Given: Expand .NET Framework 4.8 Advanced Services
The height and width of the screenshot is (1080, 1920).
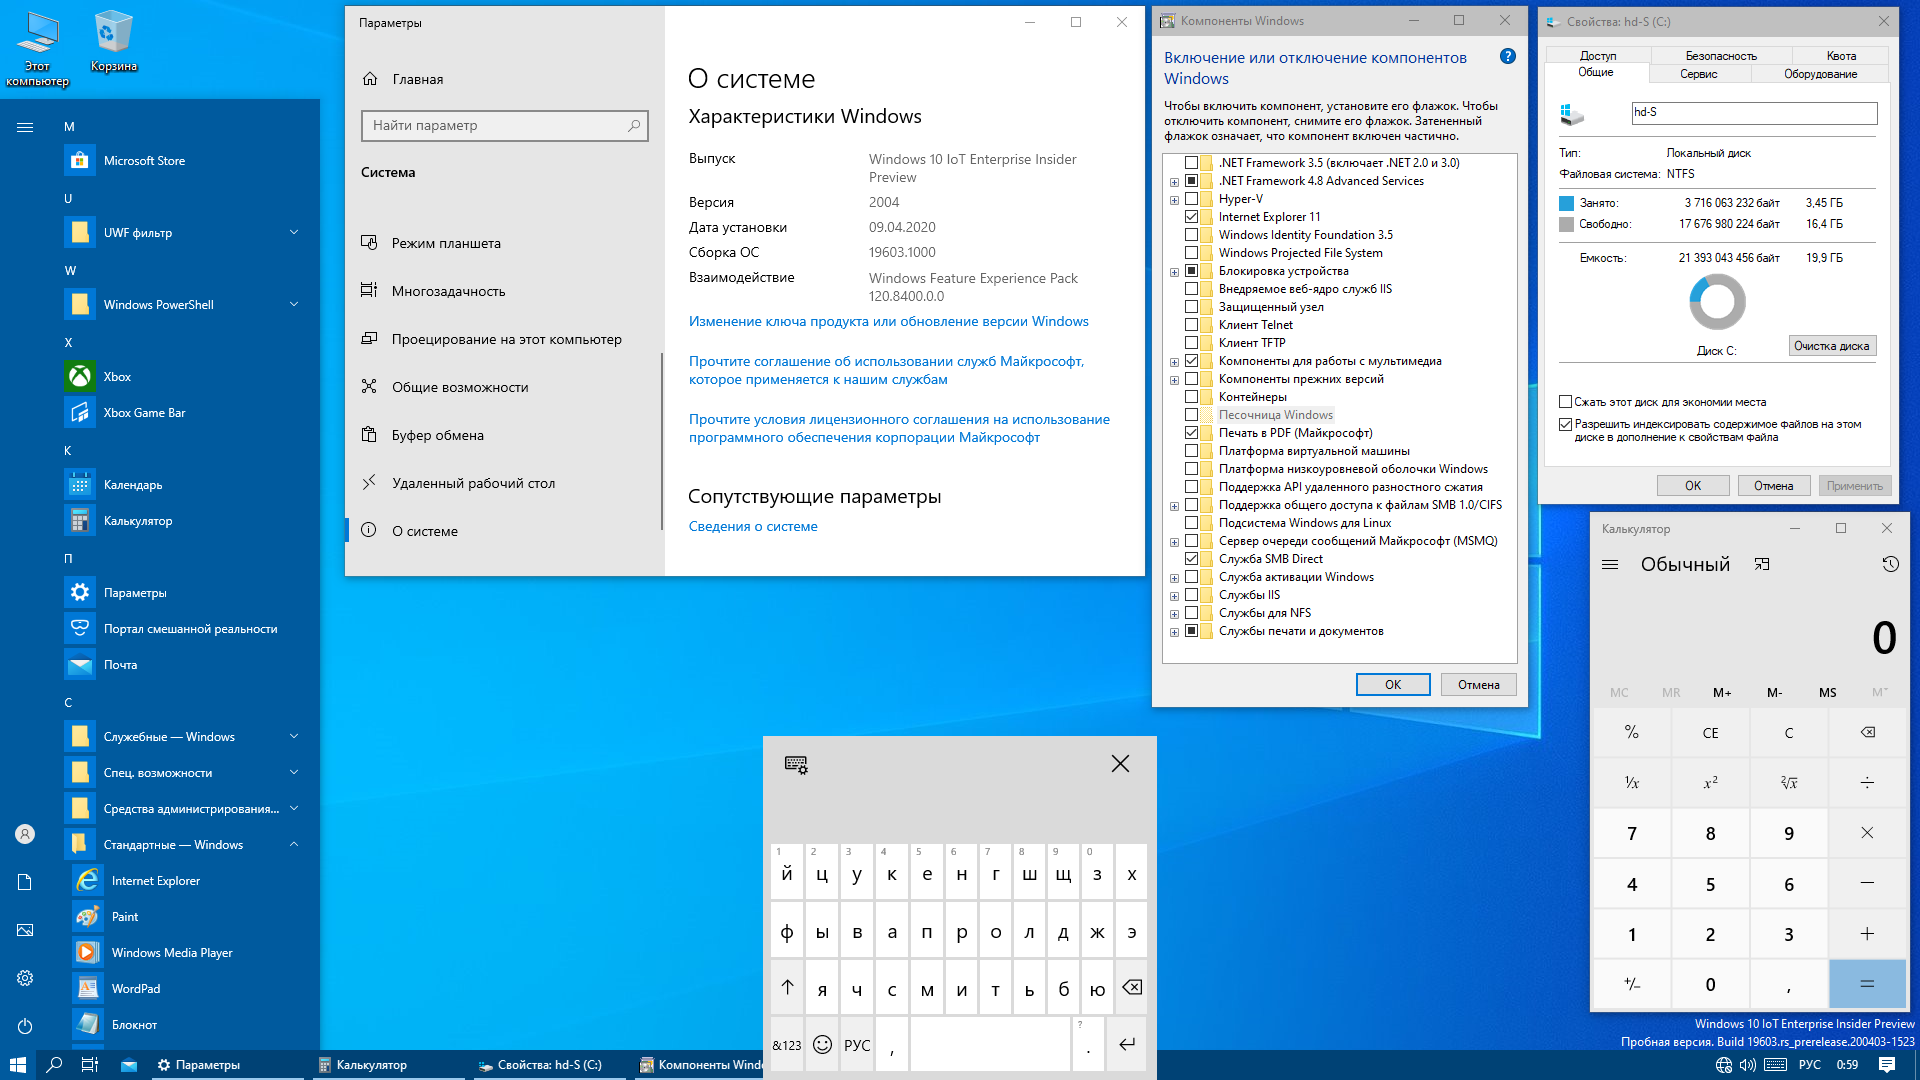Looking at the screenshot, I should [1174, 182].
